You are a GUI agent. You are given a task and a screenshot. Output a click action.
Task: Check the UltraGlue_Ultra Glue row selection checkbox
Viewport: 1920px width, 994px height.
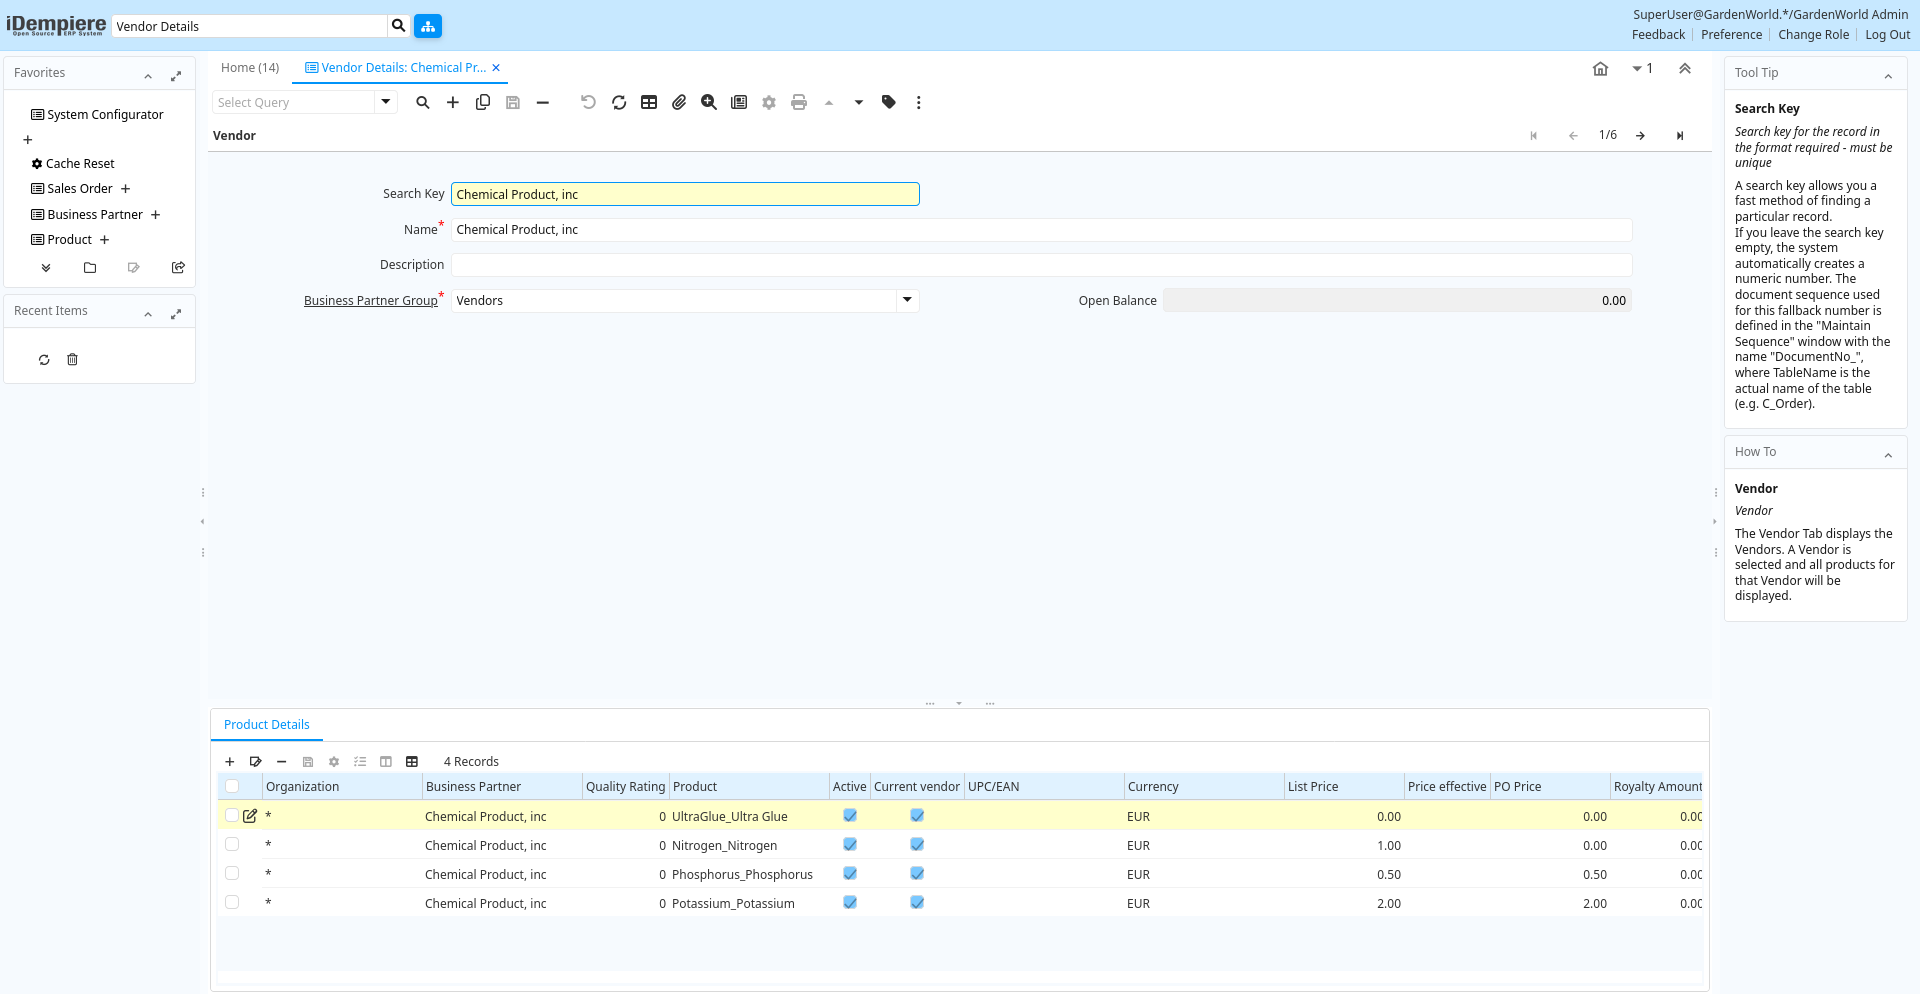232,816
